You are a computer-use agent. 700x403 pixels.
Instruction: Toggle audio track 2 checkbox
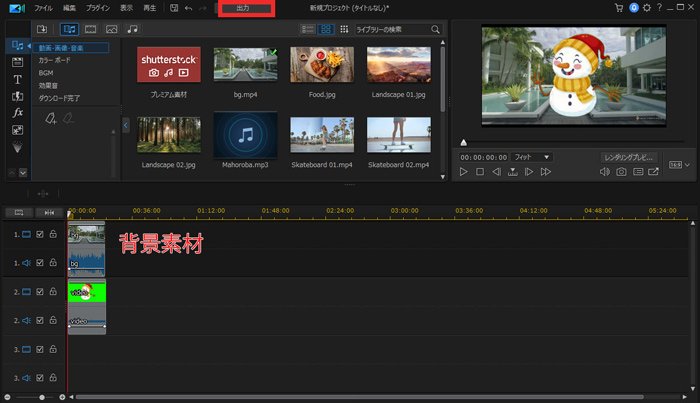[40, 320]
